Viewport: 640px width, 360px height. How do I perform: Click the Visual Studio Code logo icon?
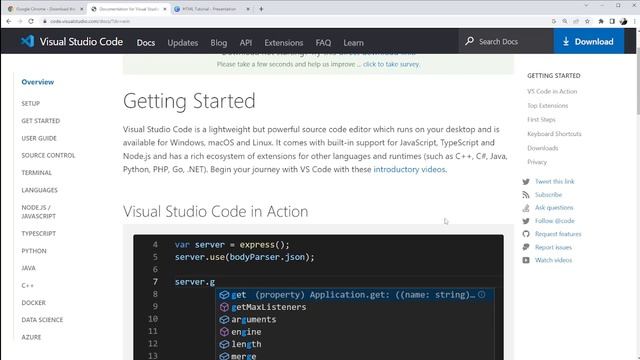(x=27, y=41)
